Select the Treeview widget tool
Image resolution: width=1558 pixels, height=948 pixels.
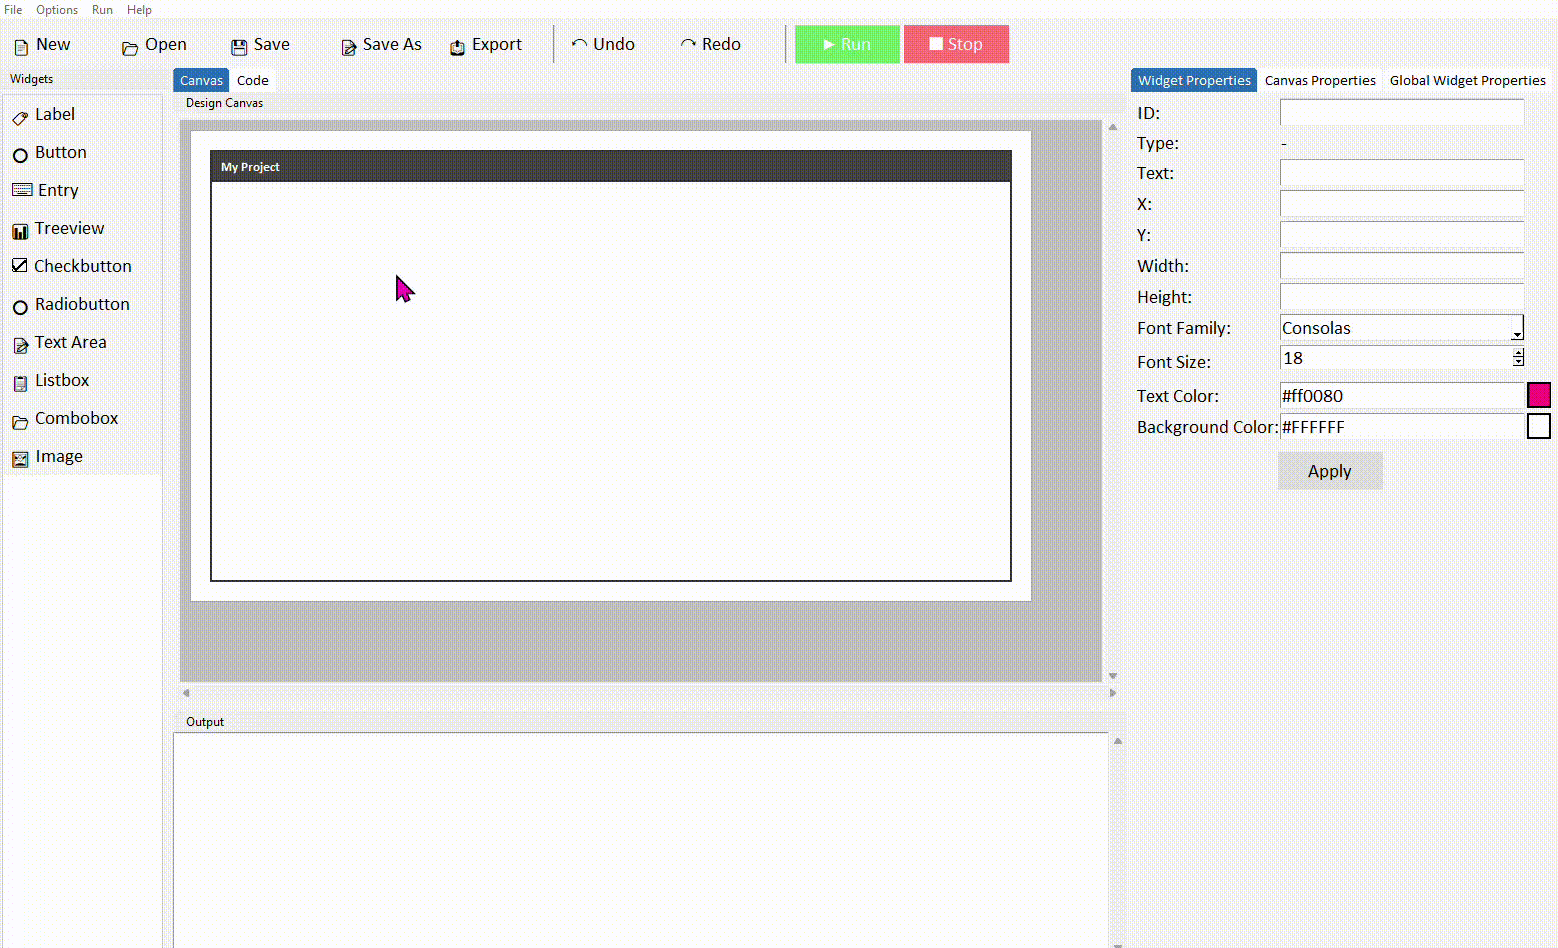69,228
